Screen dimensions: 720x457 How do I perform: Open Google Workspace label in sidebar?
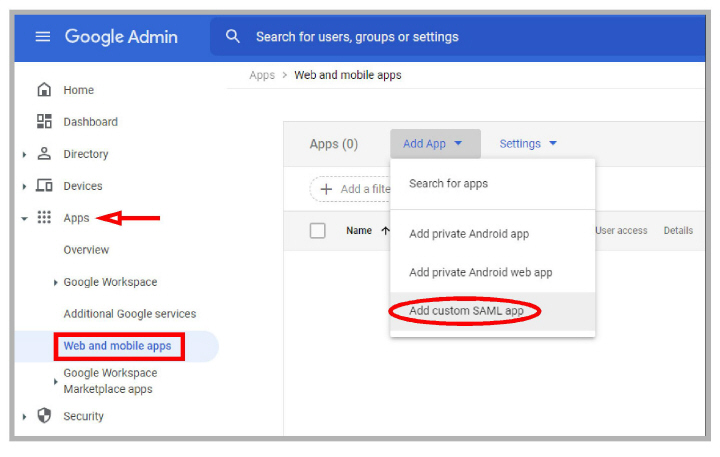[x=110, y=282]
